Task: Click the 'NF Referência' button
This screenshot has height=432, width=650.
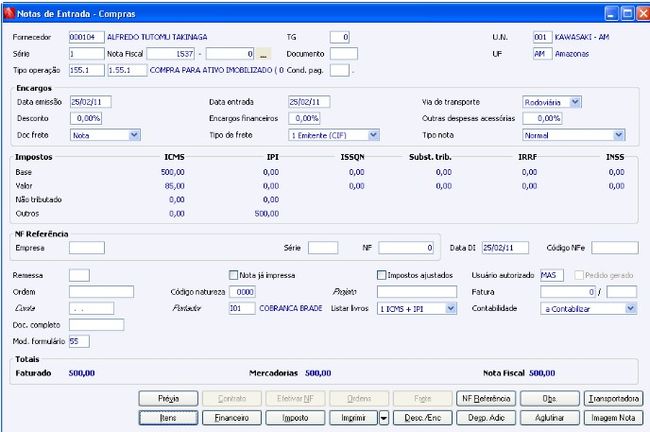Action: click(486, 398)
